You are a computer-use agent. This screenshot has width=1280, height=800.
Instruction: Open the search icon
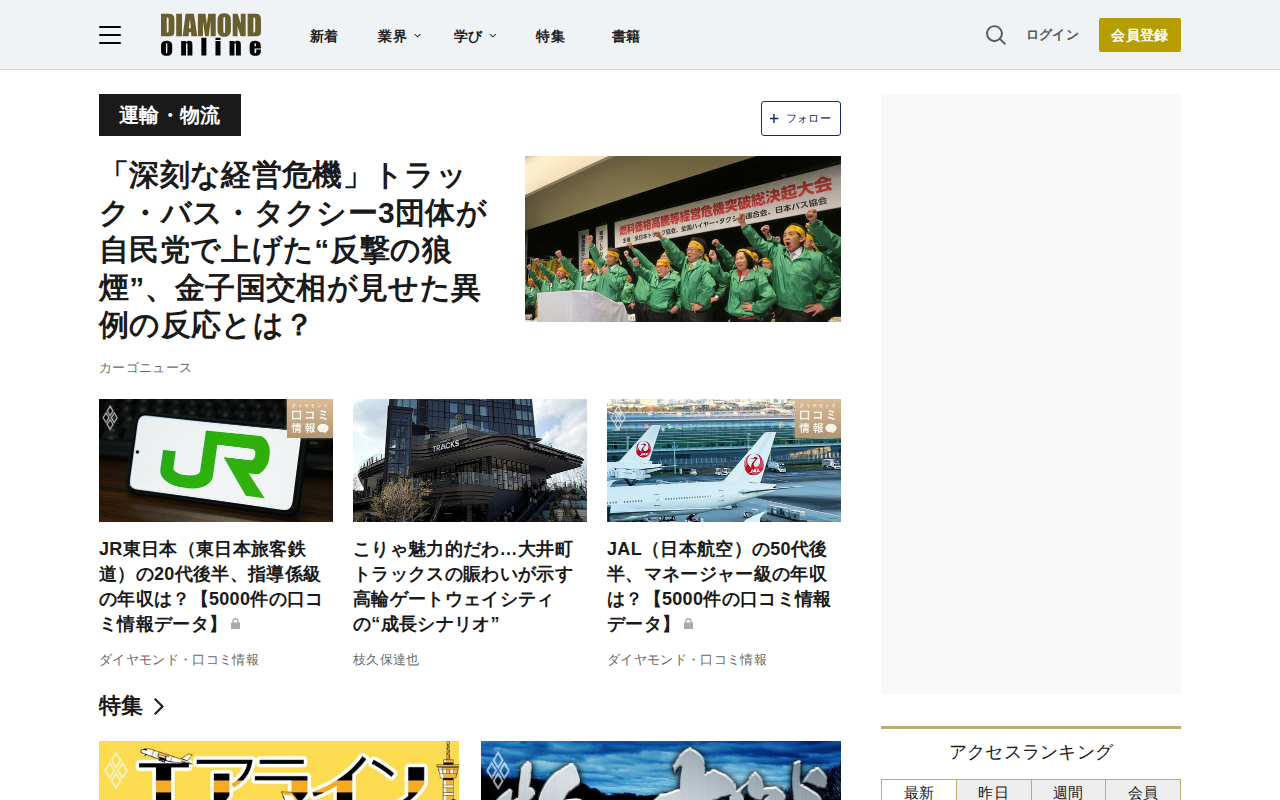click(995, 35)
